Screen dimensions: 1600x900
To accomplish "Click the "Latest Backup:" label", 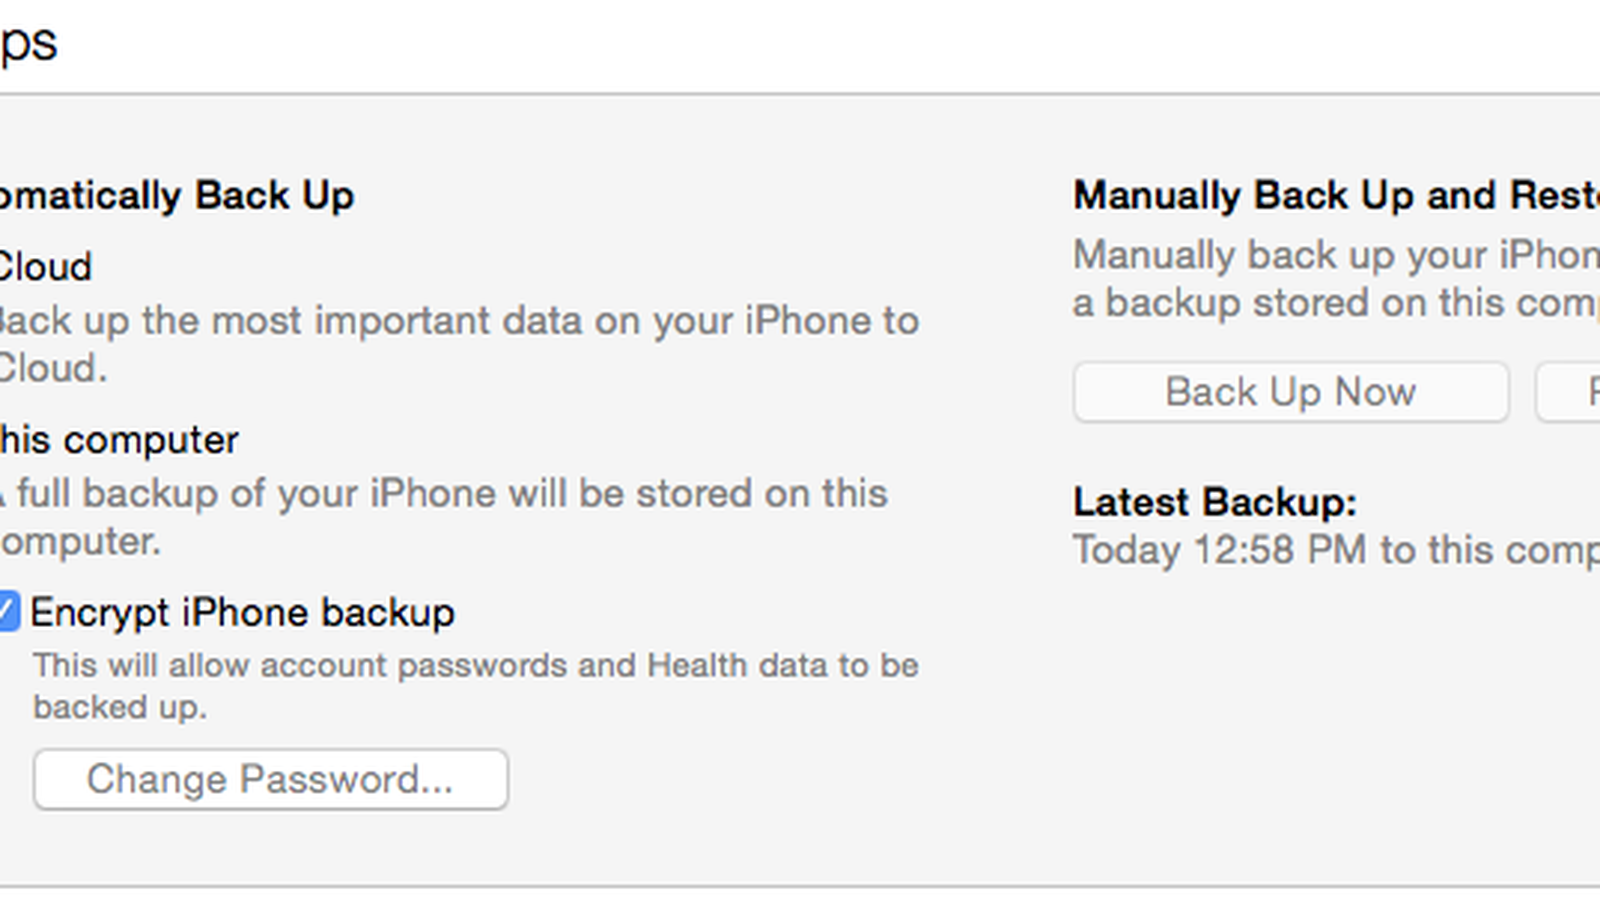I will 1214,502.
